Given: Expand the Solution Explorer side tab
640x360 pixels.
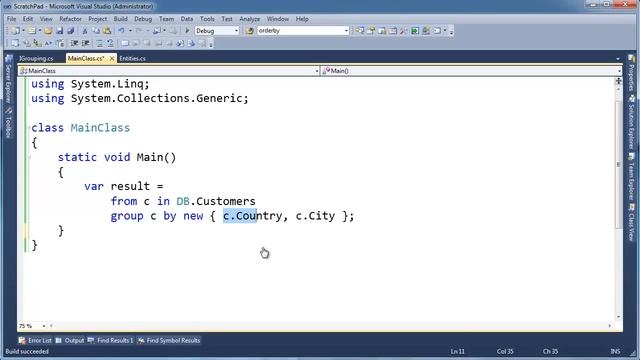Looking at the screenshot, I should click(x=631, y=122).
